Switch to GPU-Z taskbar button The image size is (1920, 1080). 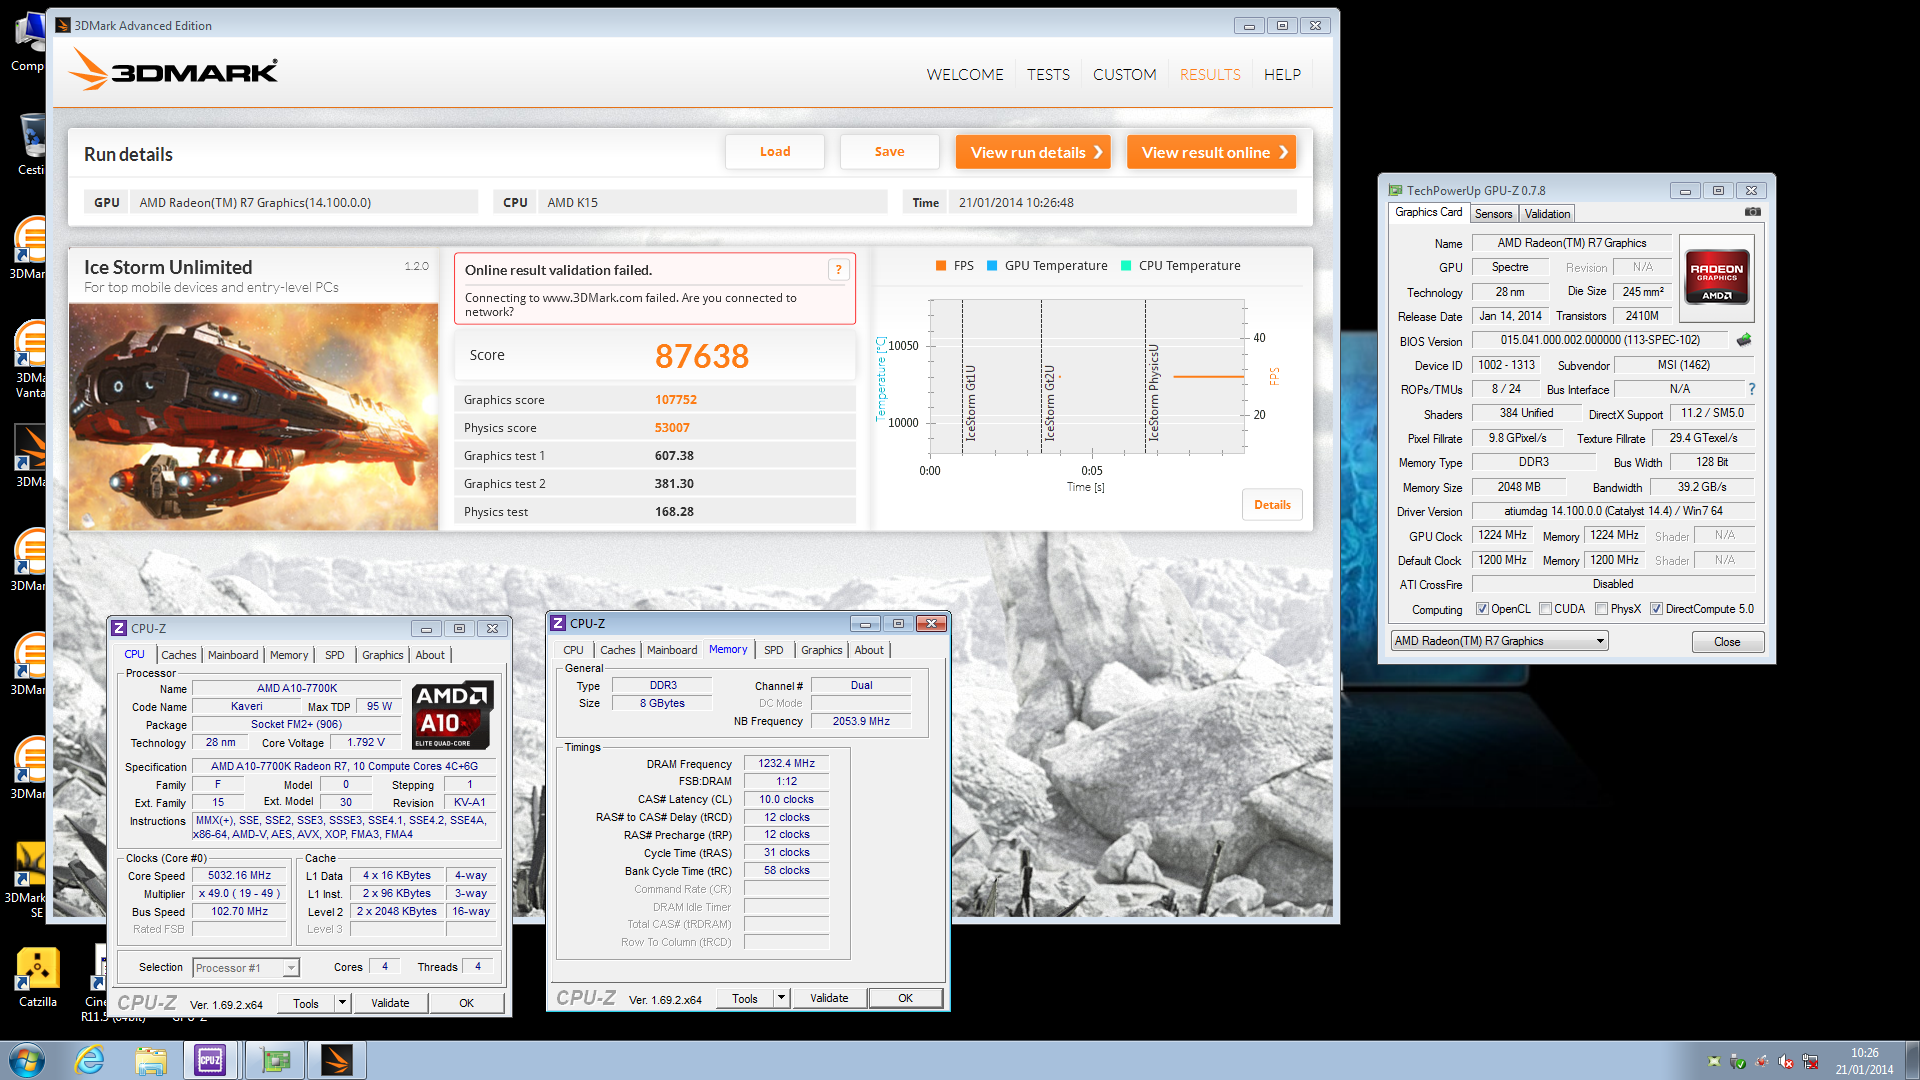pos(274,1060)
